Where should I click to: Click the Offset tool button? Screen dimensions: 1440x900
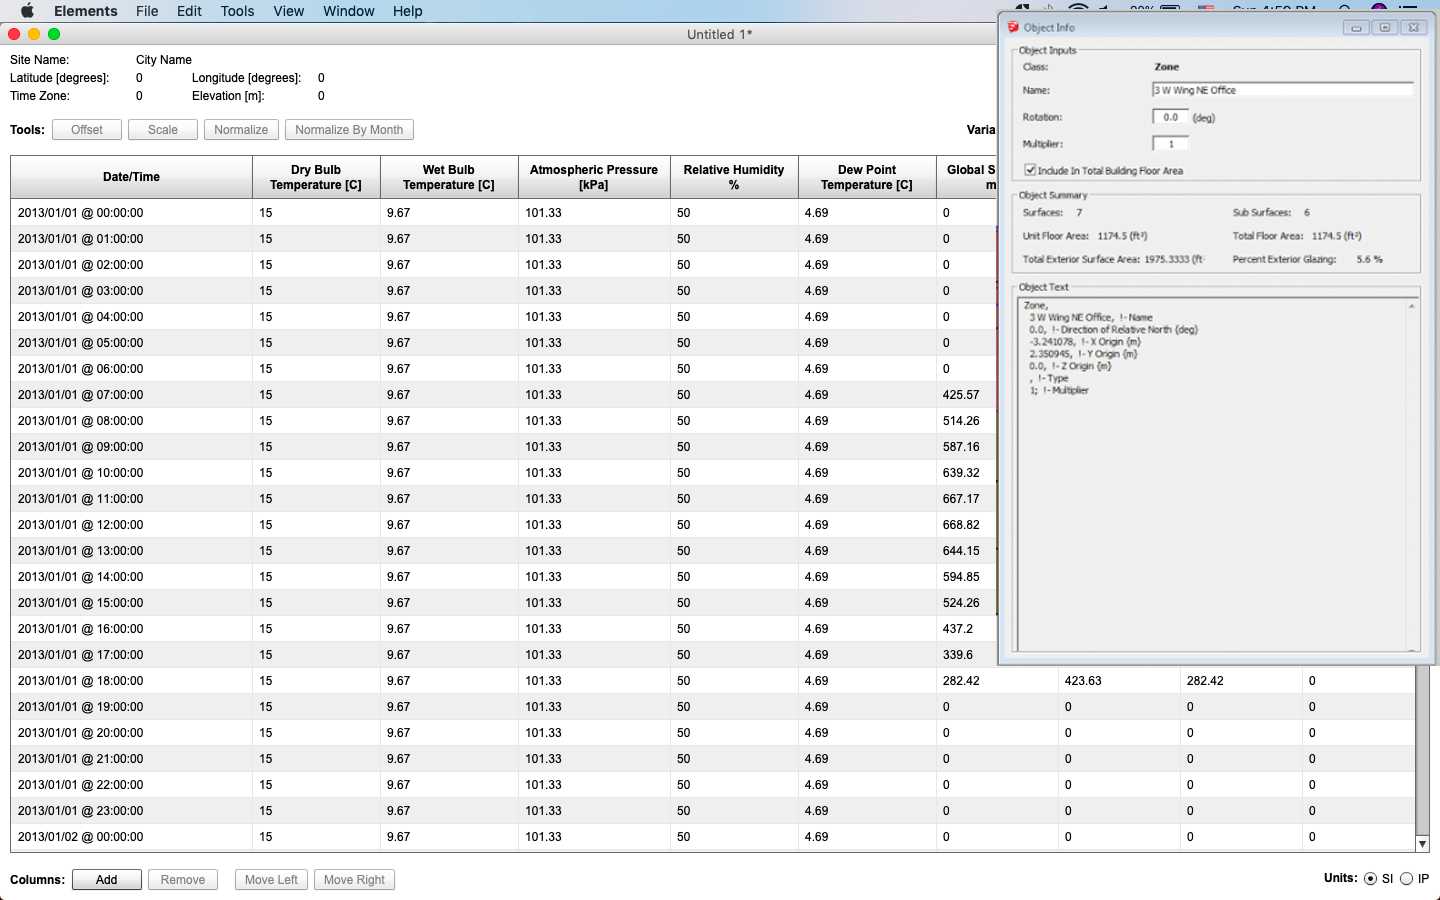(x=87, y=130)
